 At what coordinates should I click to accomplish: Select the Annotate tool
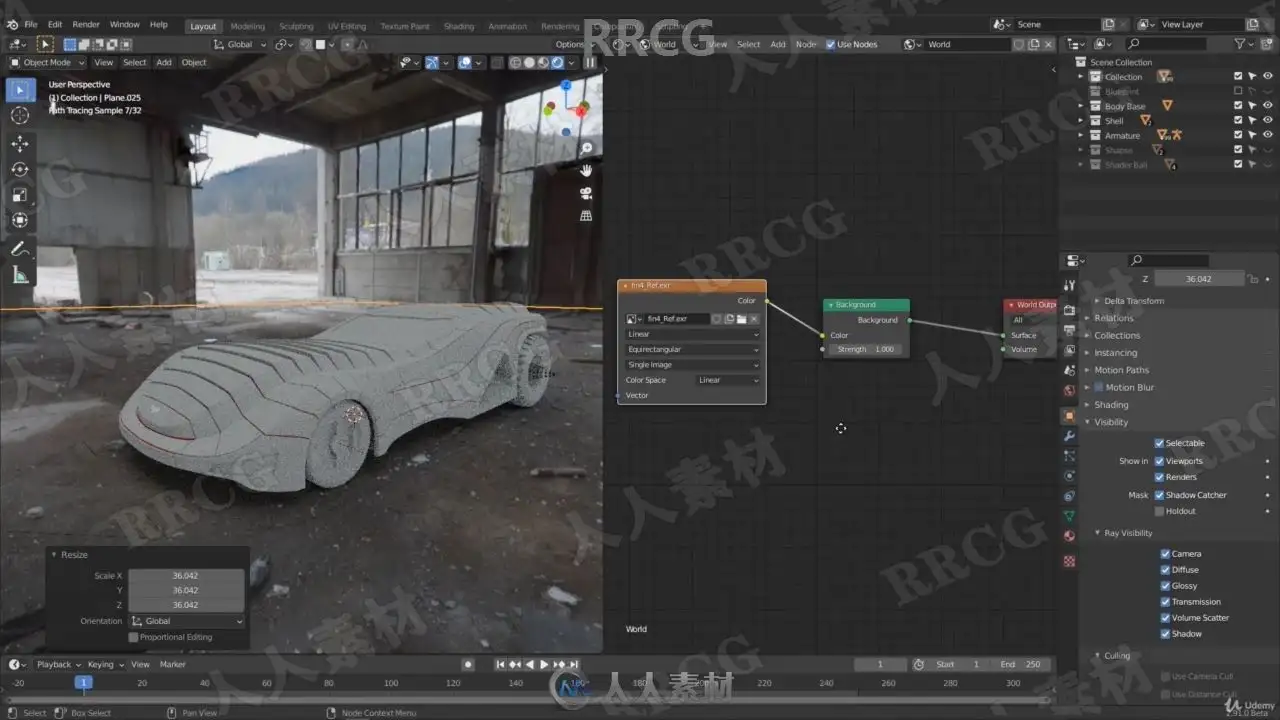[x=20, y=249]
